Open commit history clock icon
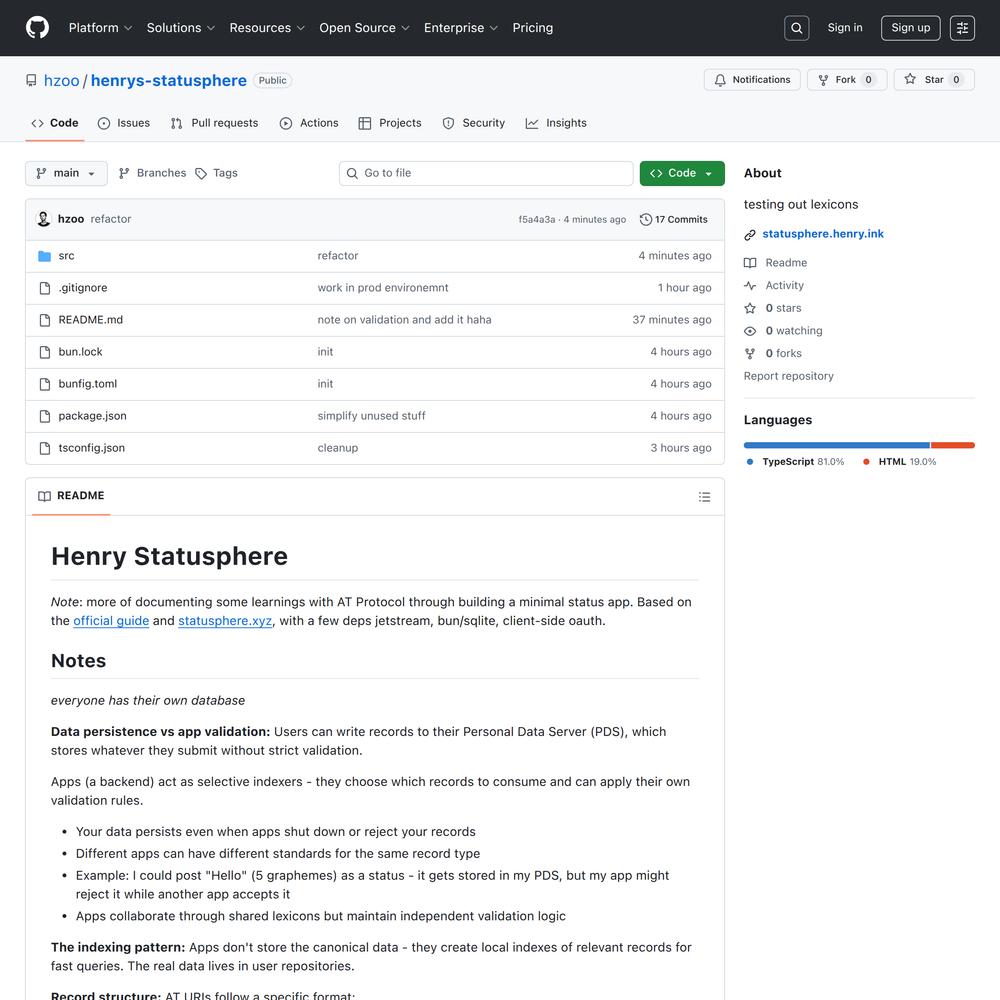Viewport: 1000px width, 1000px height. (x=645, y=219)
